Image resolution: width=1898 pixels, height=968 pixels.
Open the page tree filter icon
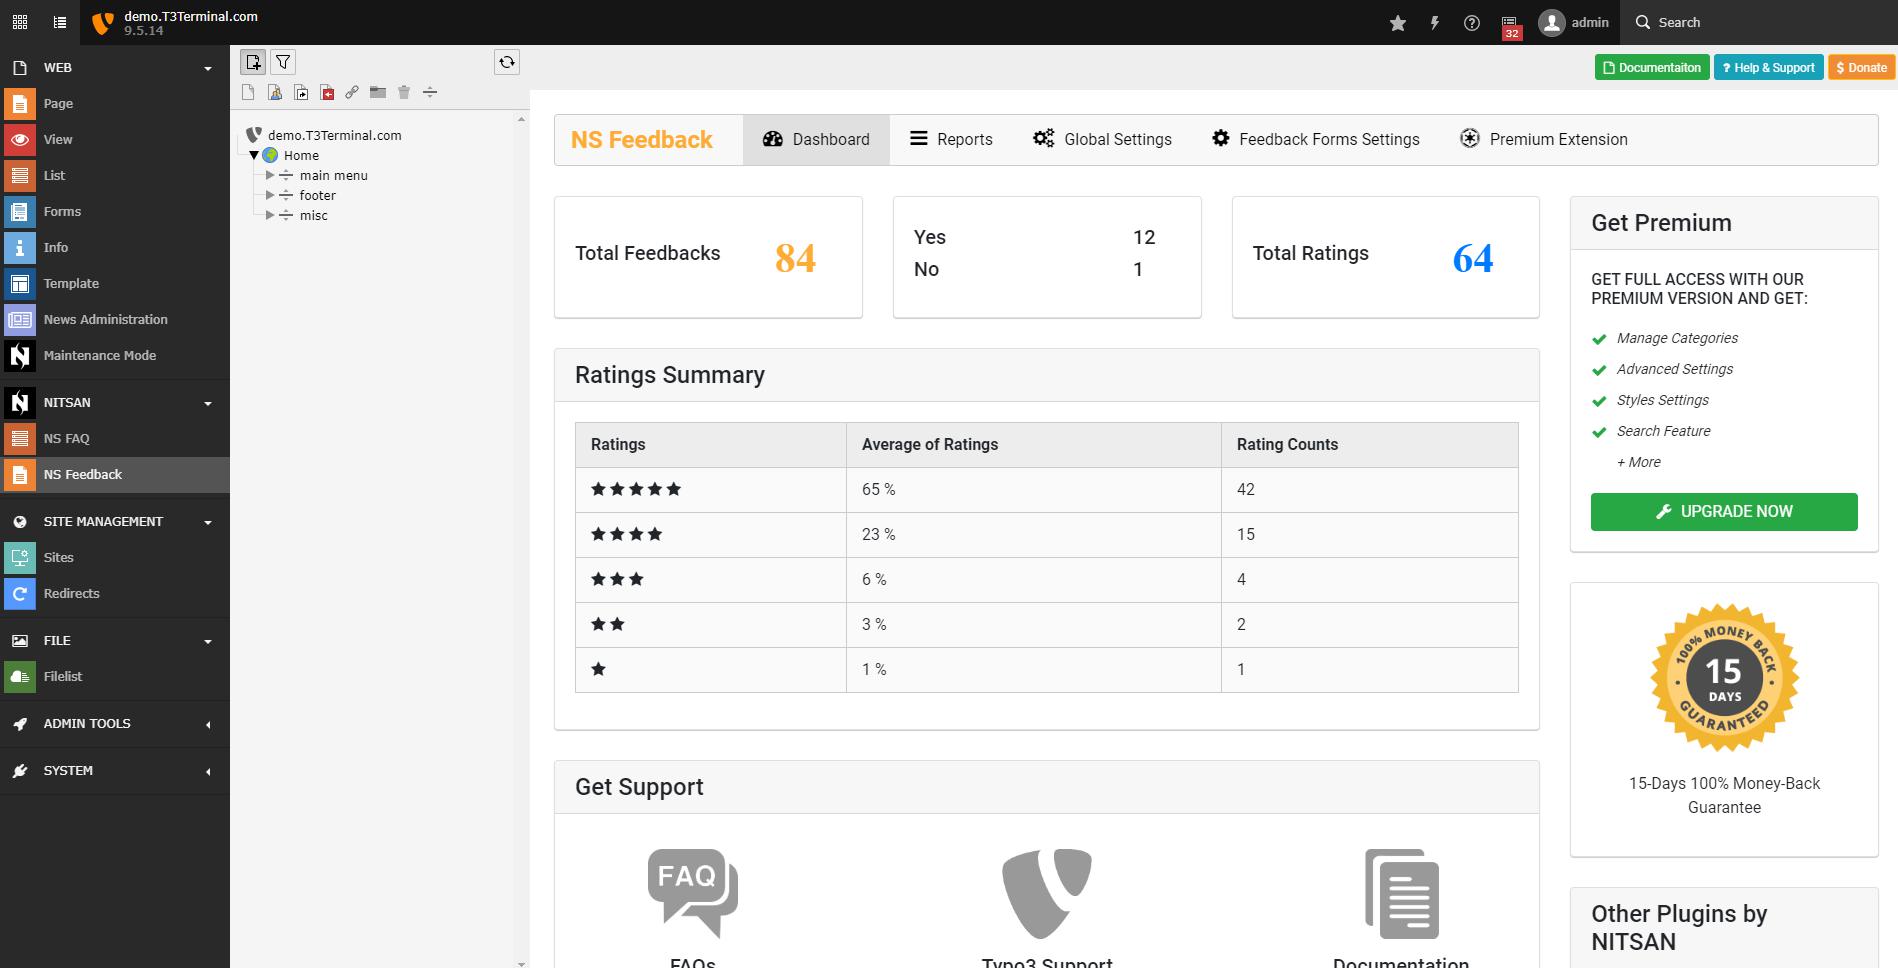click(283, 62)
